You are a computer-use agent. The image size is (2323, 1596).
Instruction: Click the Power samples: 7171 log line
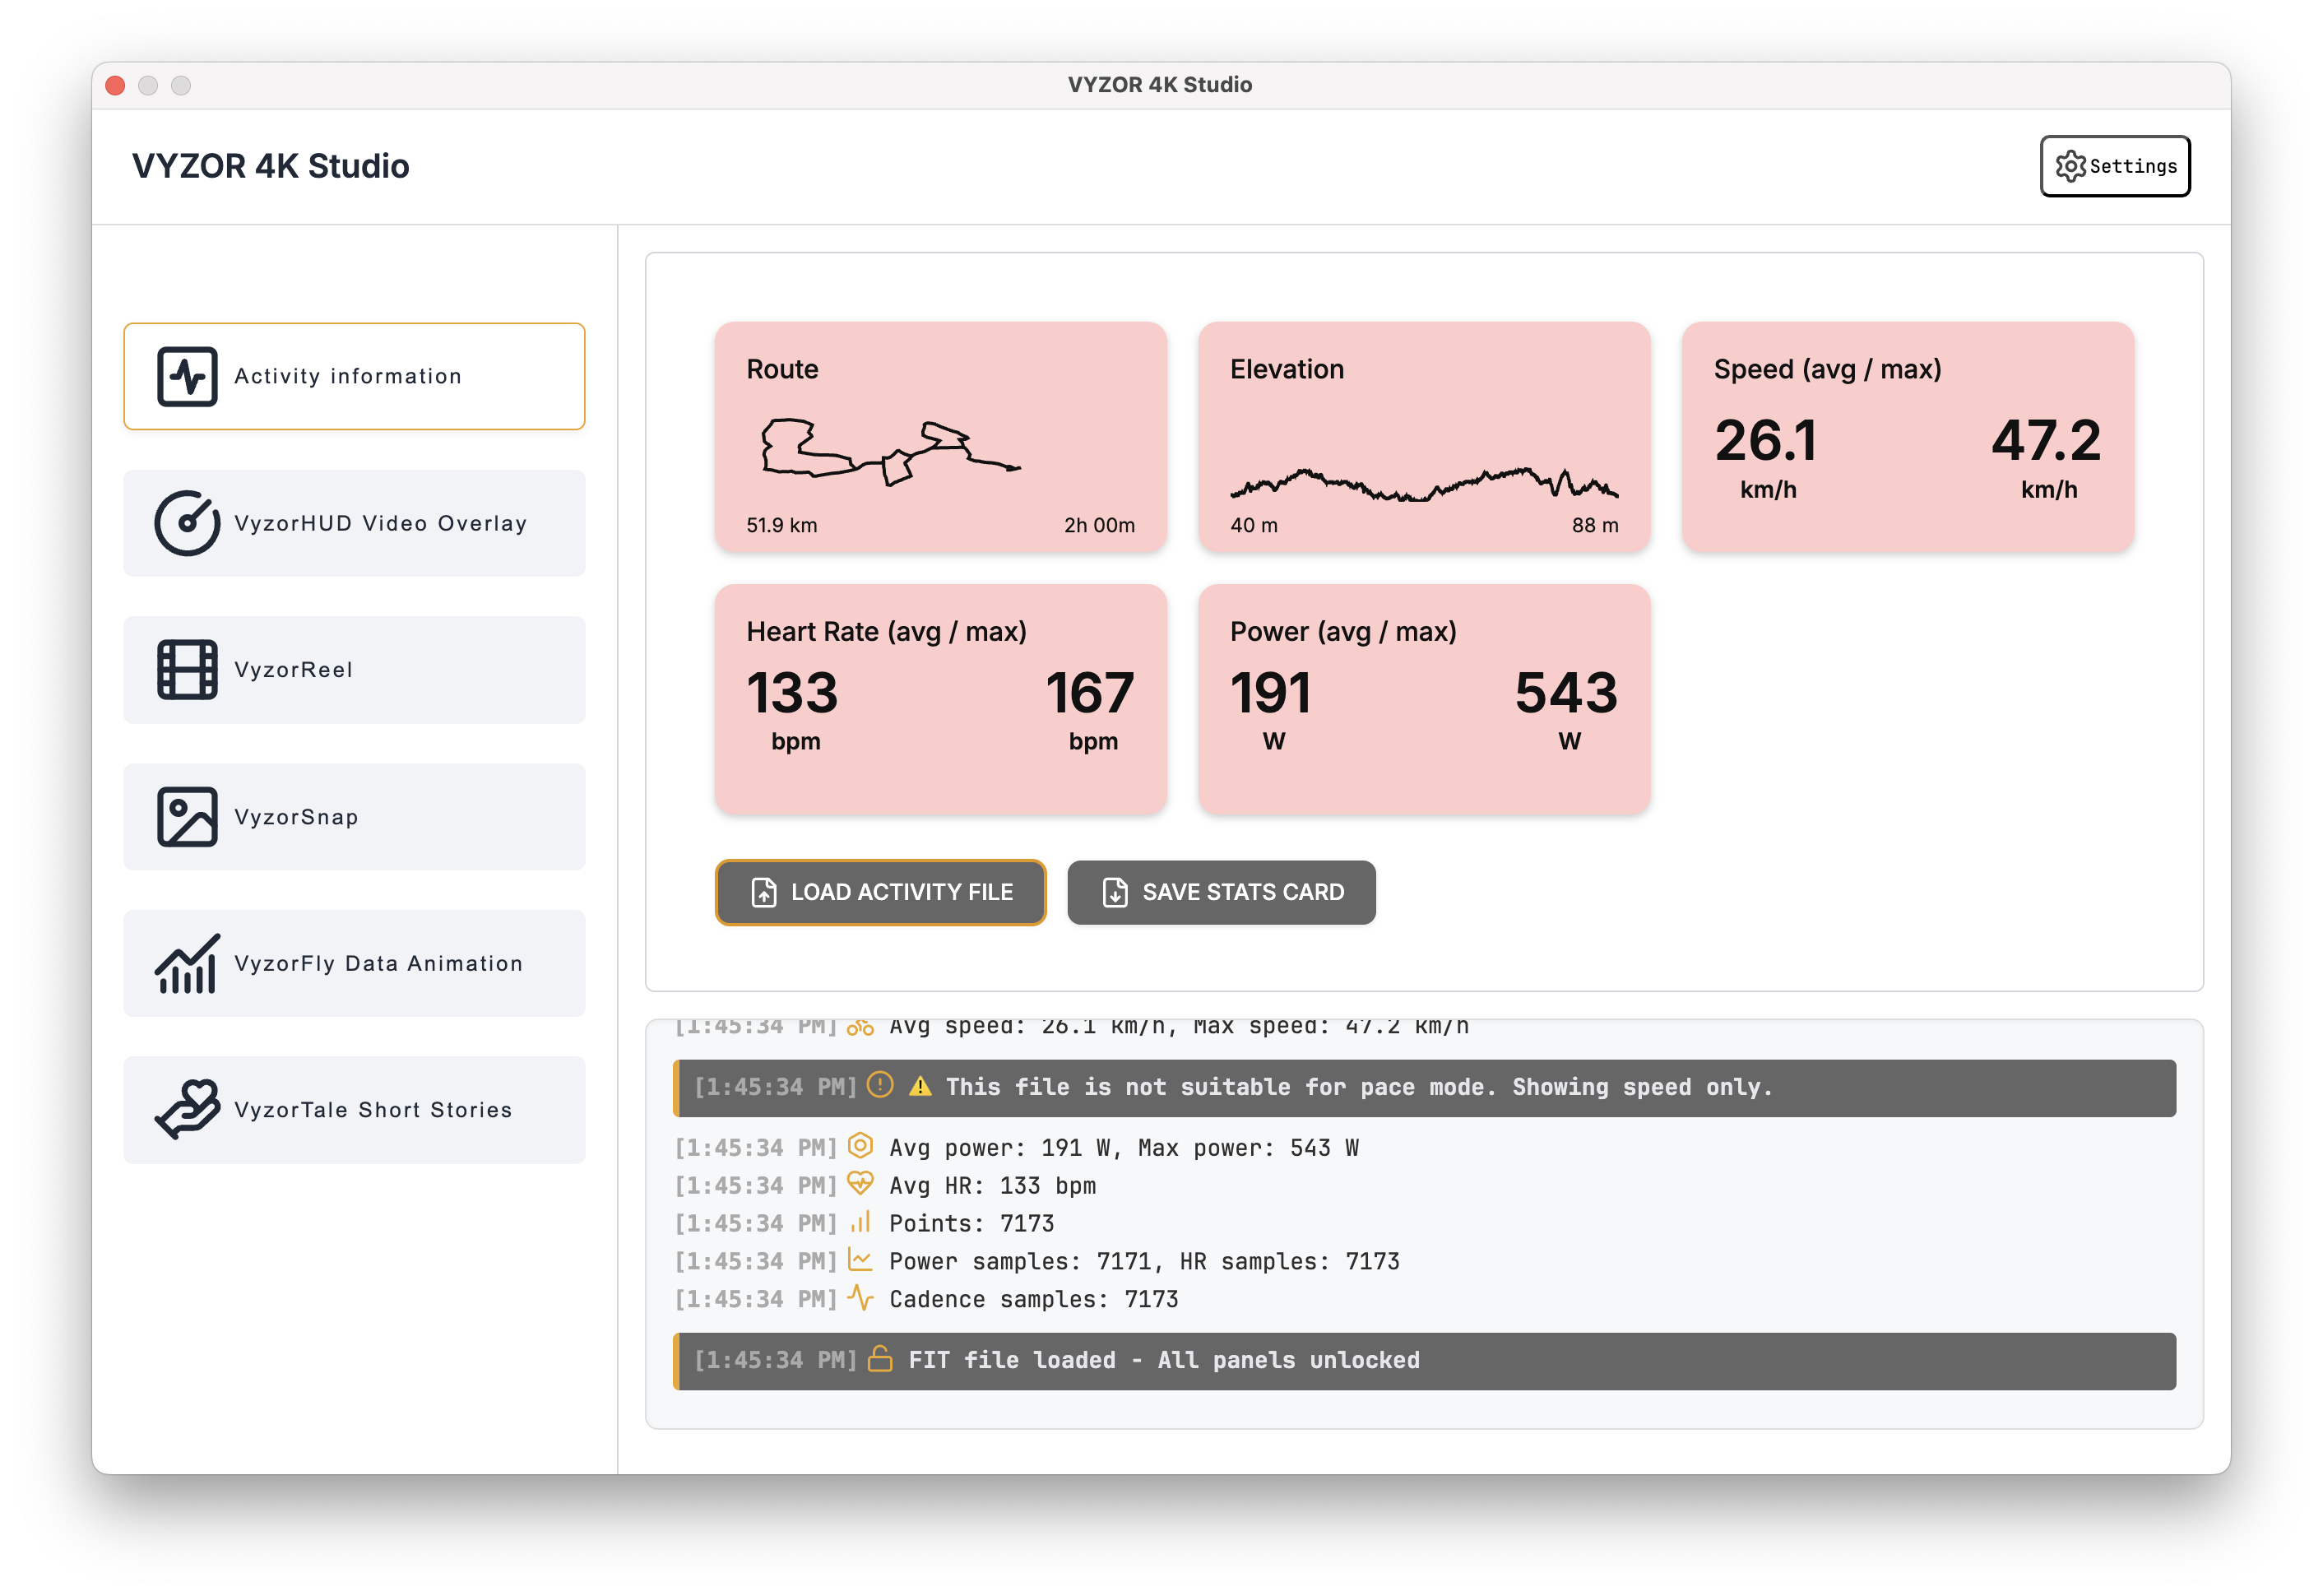tap(1144, 1261)
